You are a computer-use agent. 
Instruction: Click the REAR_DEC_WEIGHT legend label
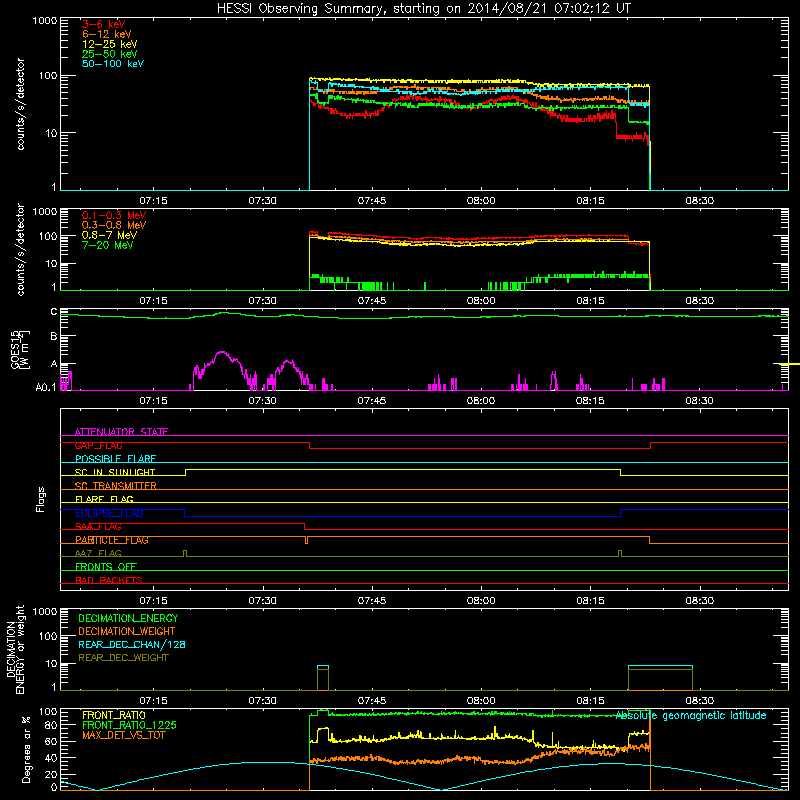coord(123,658)
